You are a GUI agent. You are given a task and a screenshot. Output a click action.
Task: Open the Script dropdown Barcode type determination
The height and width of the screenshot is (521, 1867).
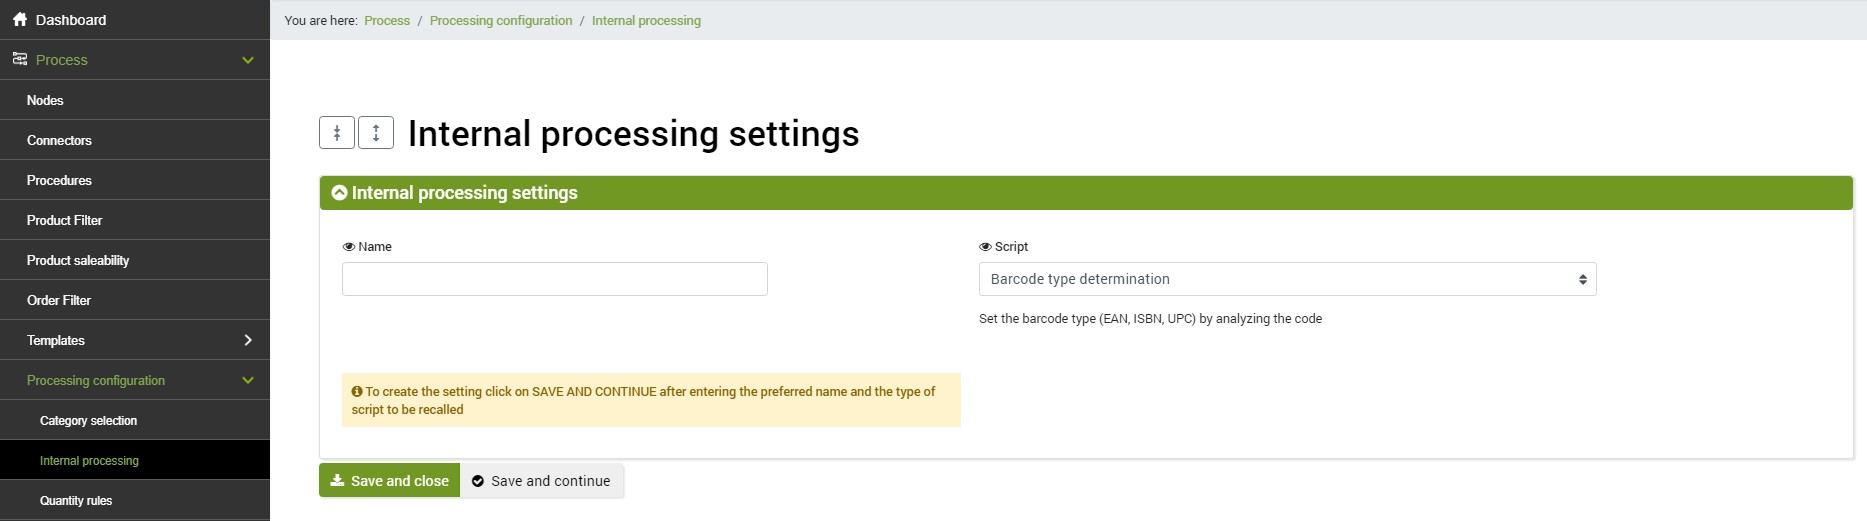tap(1286, 279)
